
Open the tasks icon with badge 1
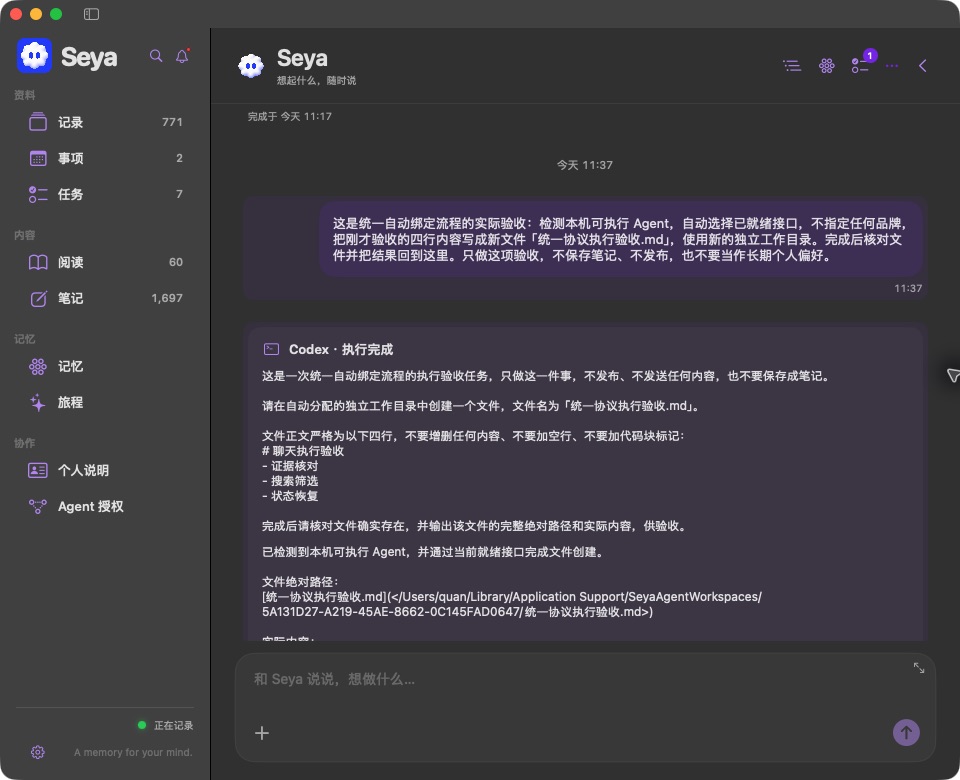[x=860, y=66]
